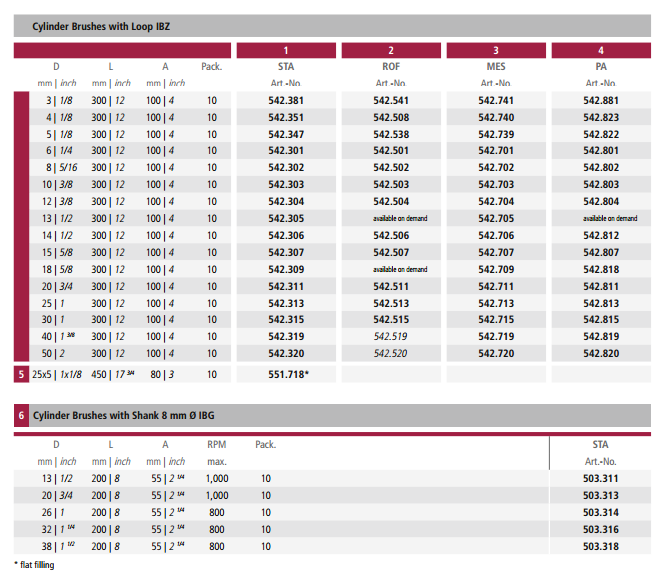Select italic article number 542.519

point(390,337)
